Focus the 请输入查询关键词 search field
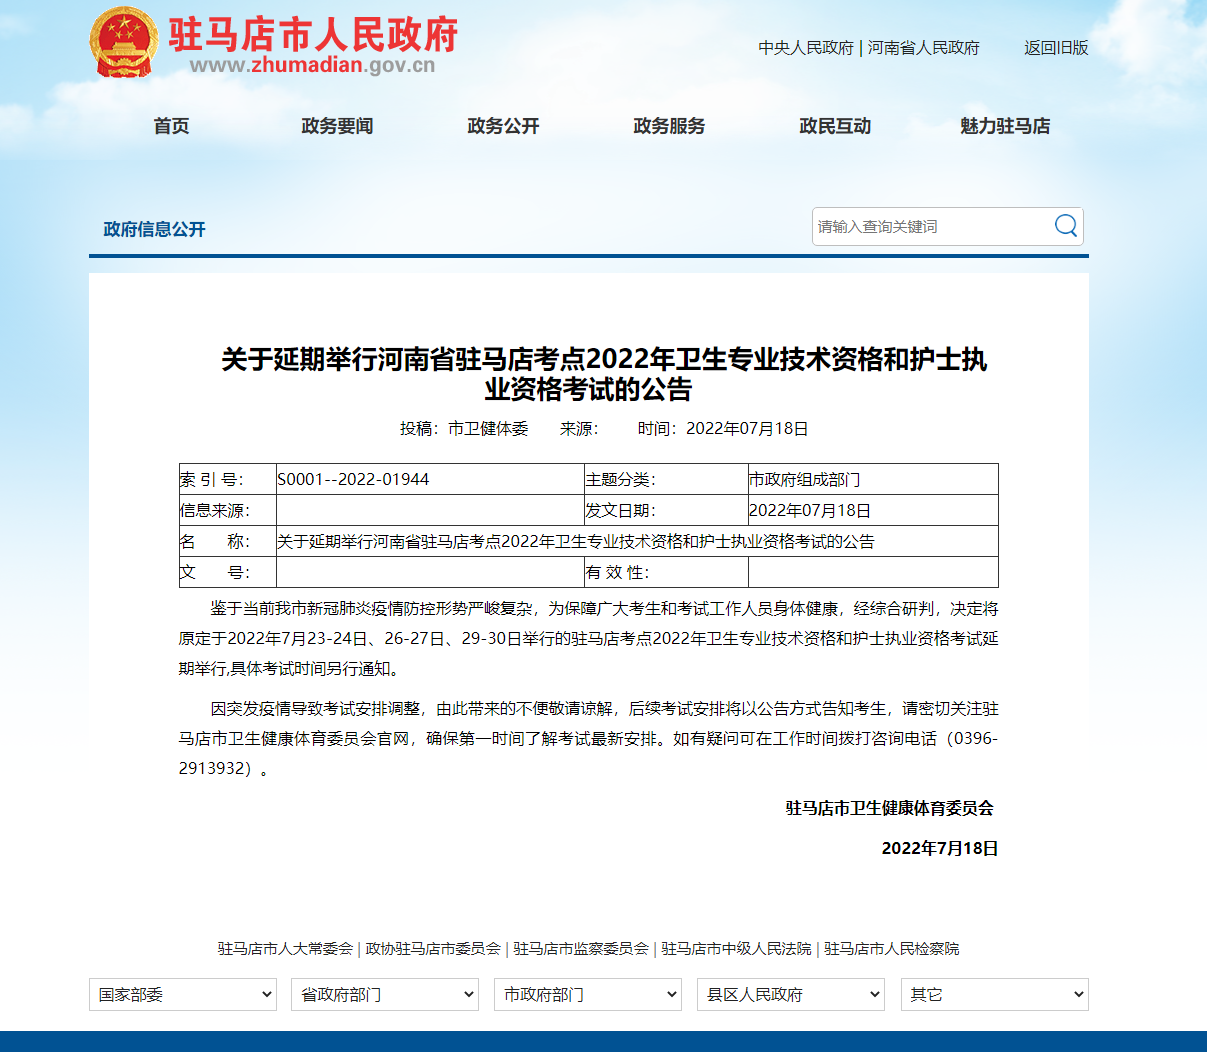Image resolution: width=1207 pixels, height=1052 pixels. (x=932, y=227)
